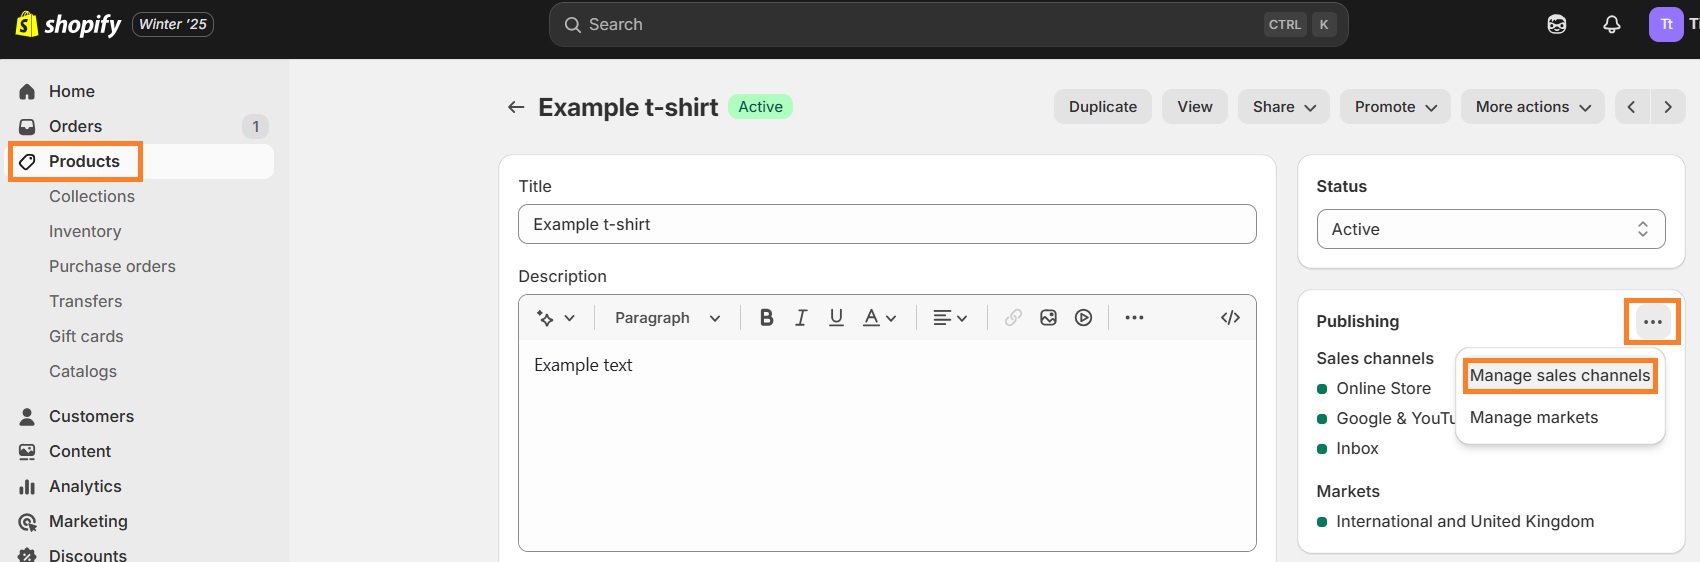Screen dimensions: 1700x562
Task: Open Collections in sidebar
Action: pos(92,196)
